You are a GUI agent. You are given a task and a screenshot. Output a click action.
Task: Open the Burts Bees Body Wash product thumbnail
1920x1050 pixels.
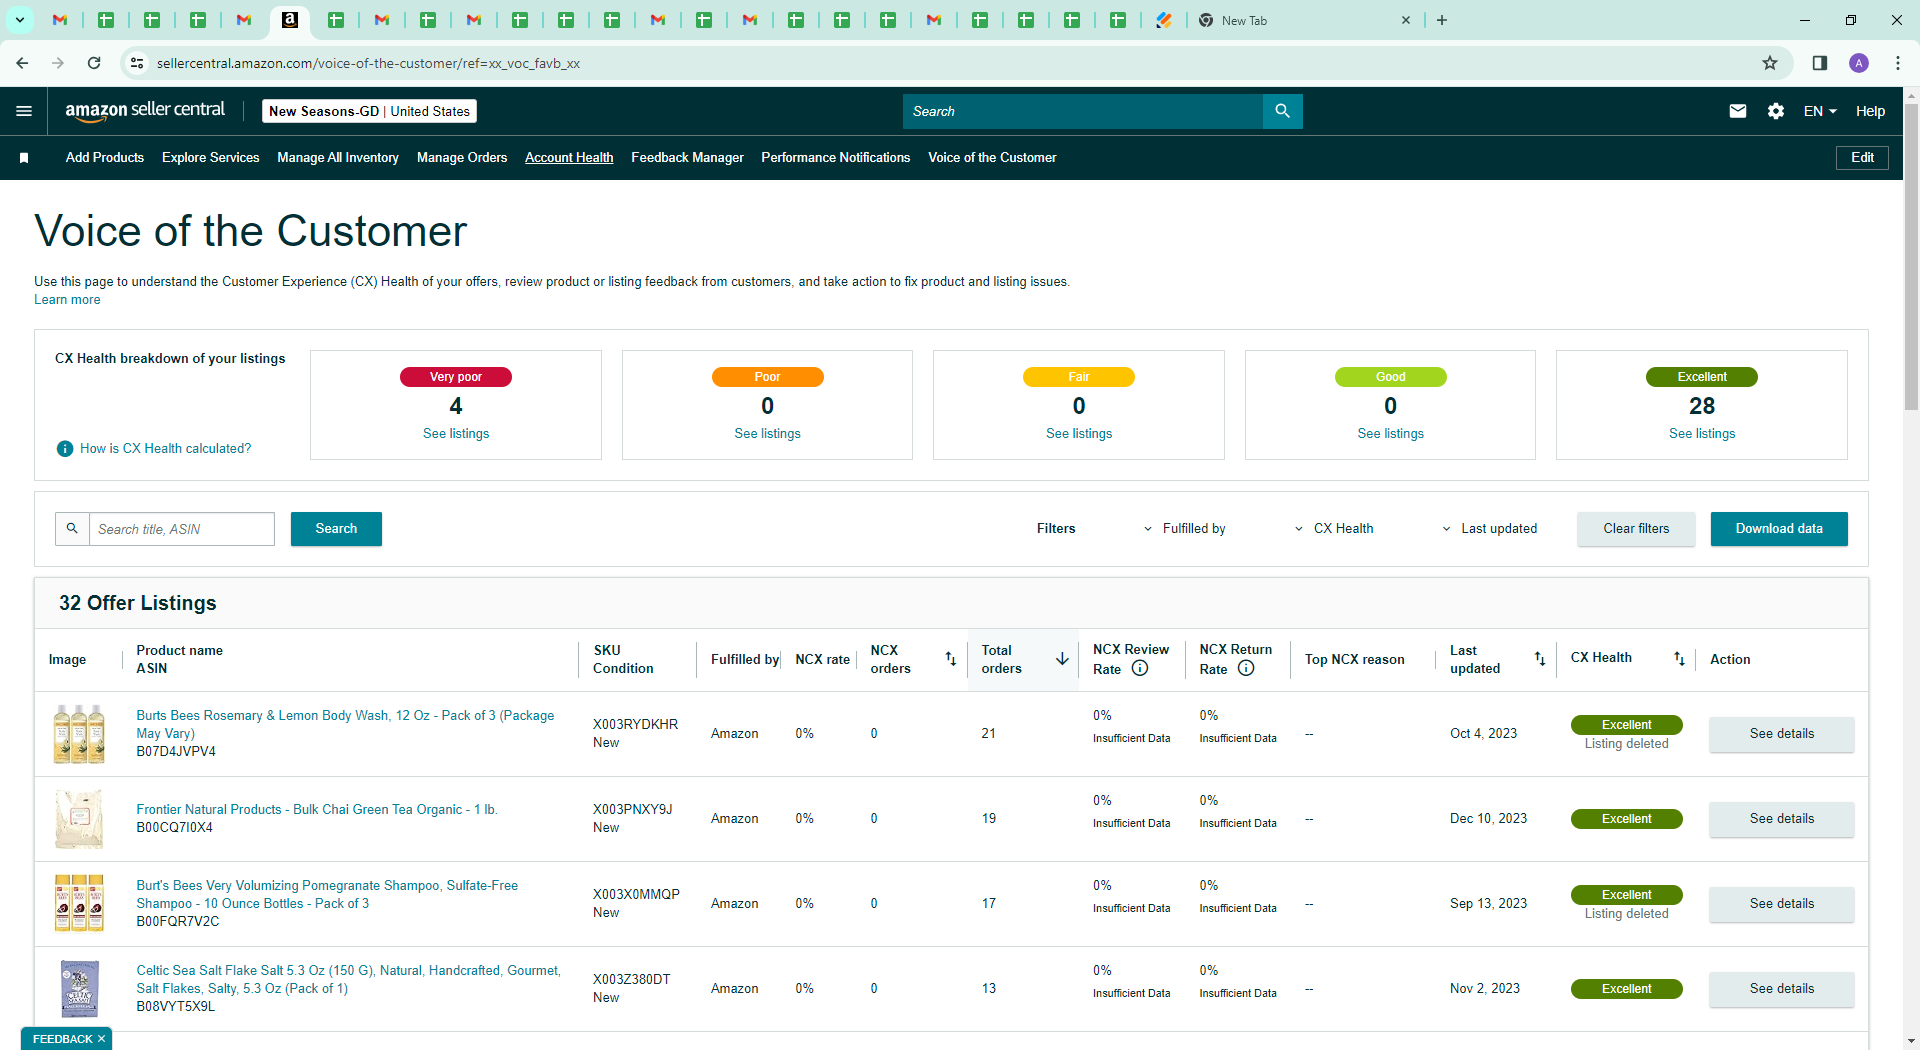click(x=79, y=734)
